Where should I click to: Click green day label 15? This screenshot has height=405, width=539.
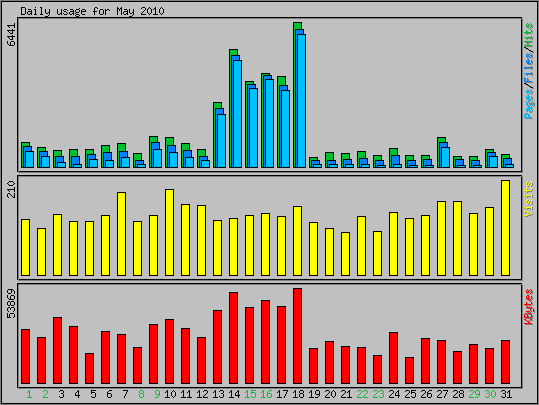(x=250, y=394)
